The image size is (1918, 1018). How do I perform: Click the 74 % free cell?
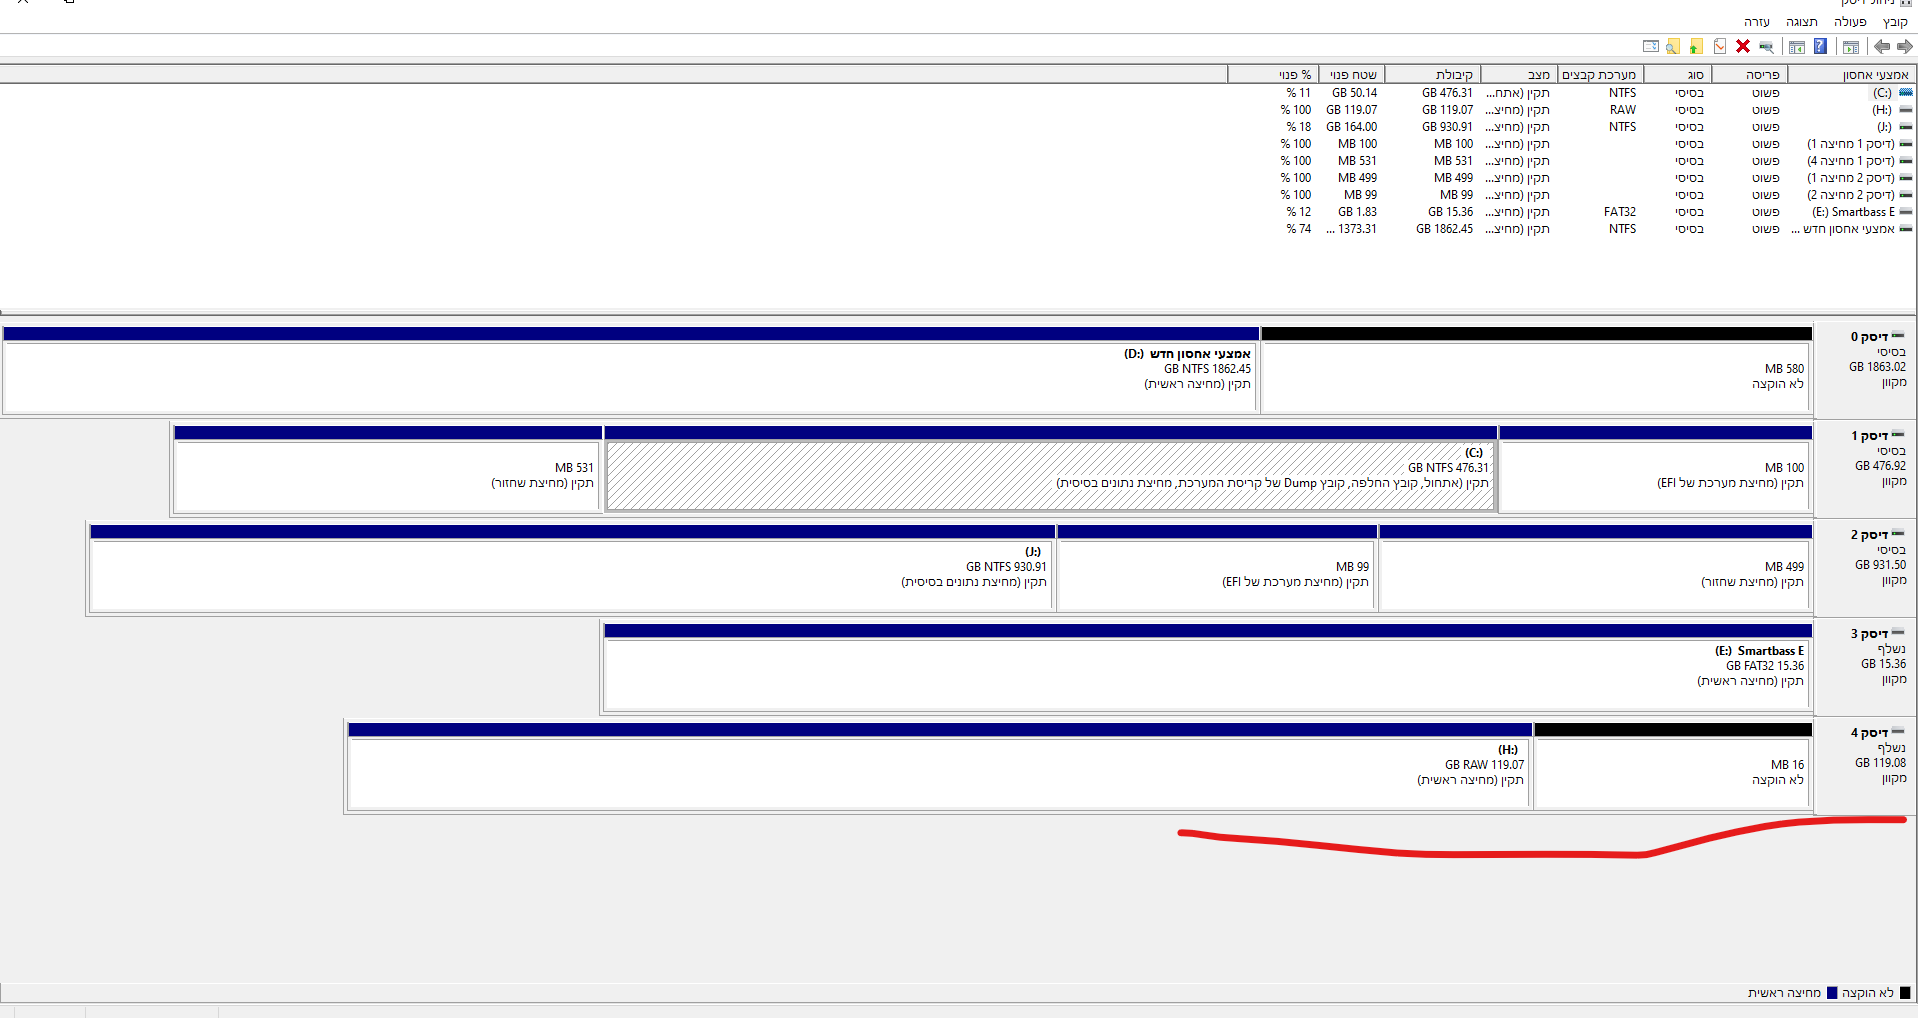1298,229
